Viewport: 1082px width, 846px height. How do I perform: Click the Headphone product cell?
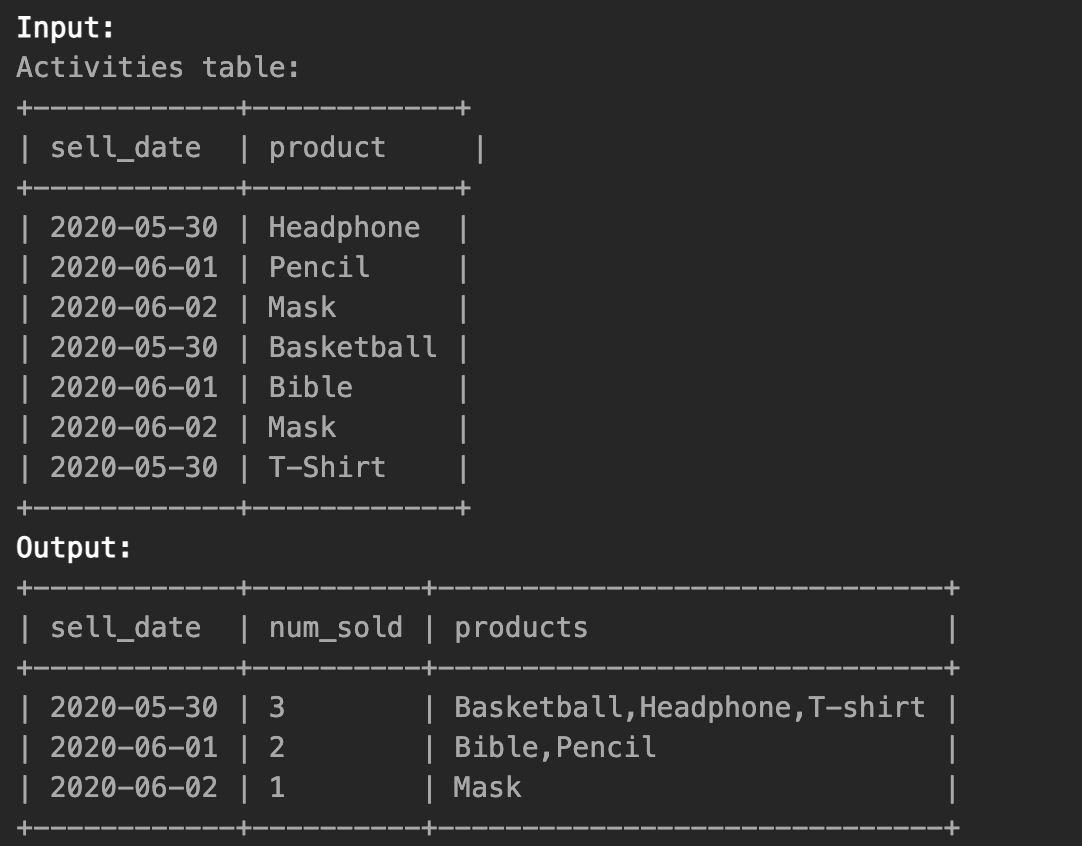tap(344, 228)
